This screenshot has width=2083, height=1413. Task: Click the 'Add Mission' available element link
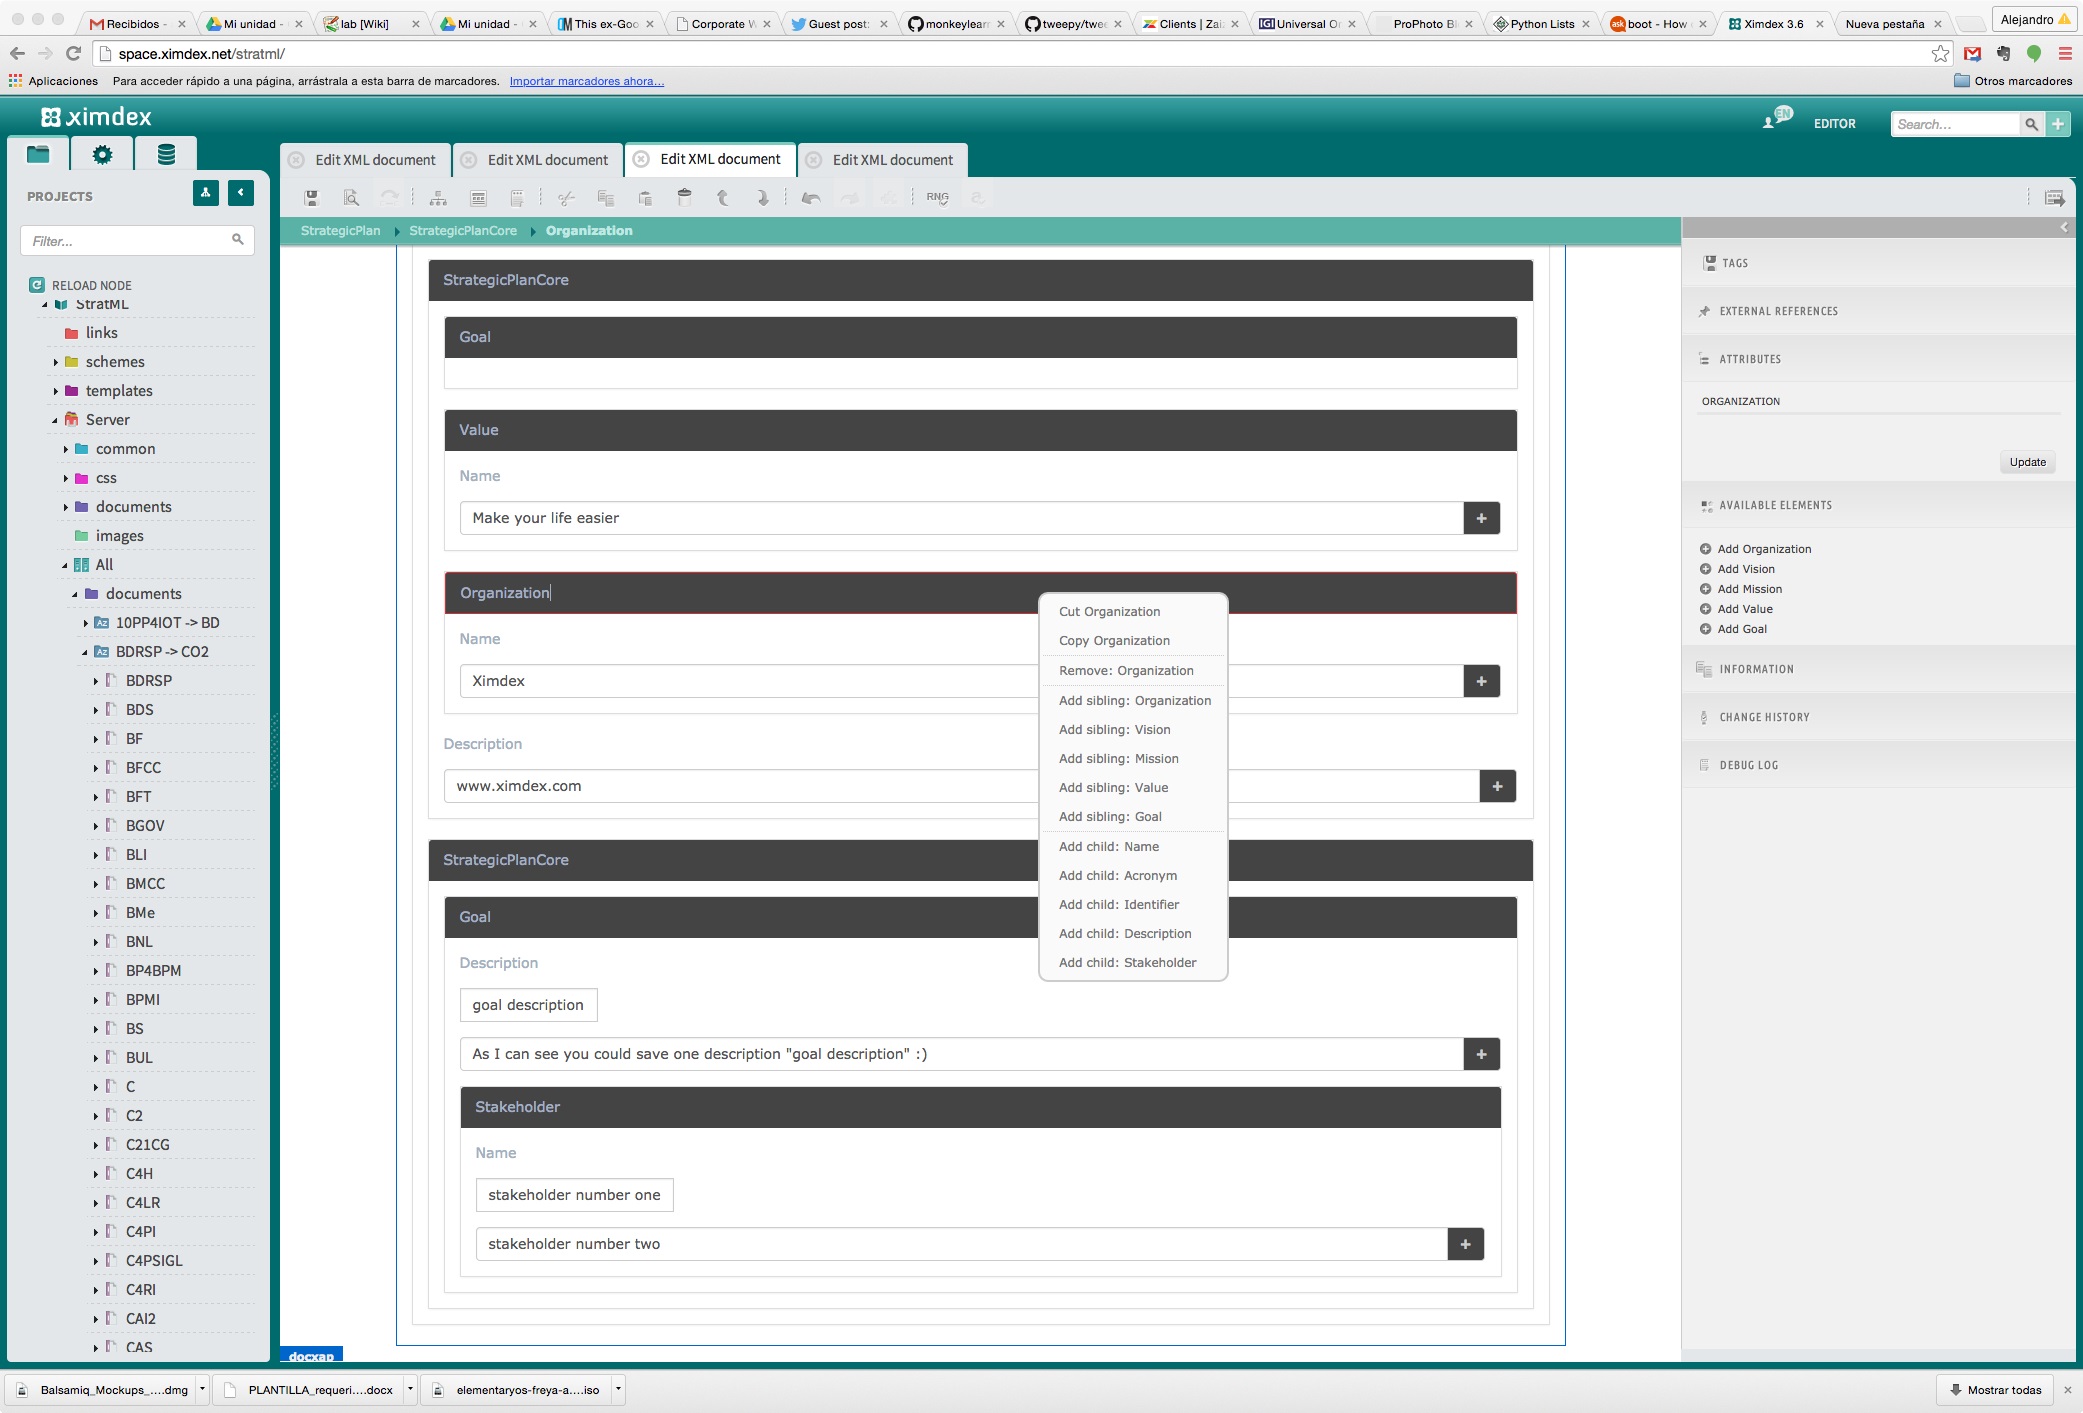tap(1749, 589)
